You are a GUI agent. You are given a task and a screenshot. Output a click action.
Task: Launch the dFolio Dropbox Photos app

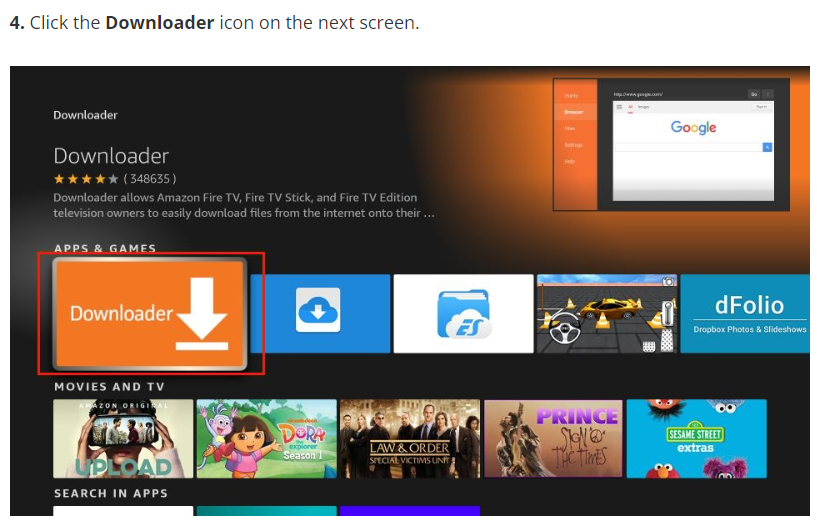[x=748, y=313]
